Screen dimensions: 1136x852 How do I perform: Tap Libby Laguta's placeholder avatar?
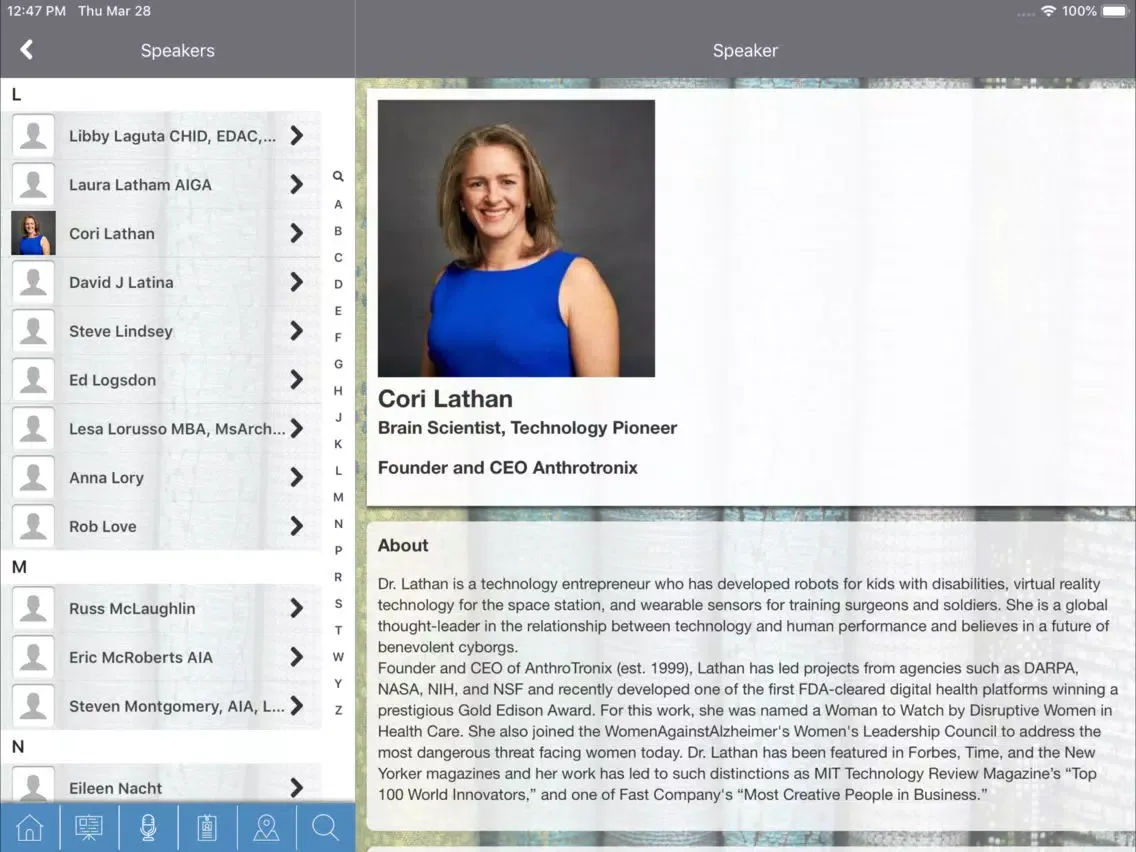[33, 135]
